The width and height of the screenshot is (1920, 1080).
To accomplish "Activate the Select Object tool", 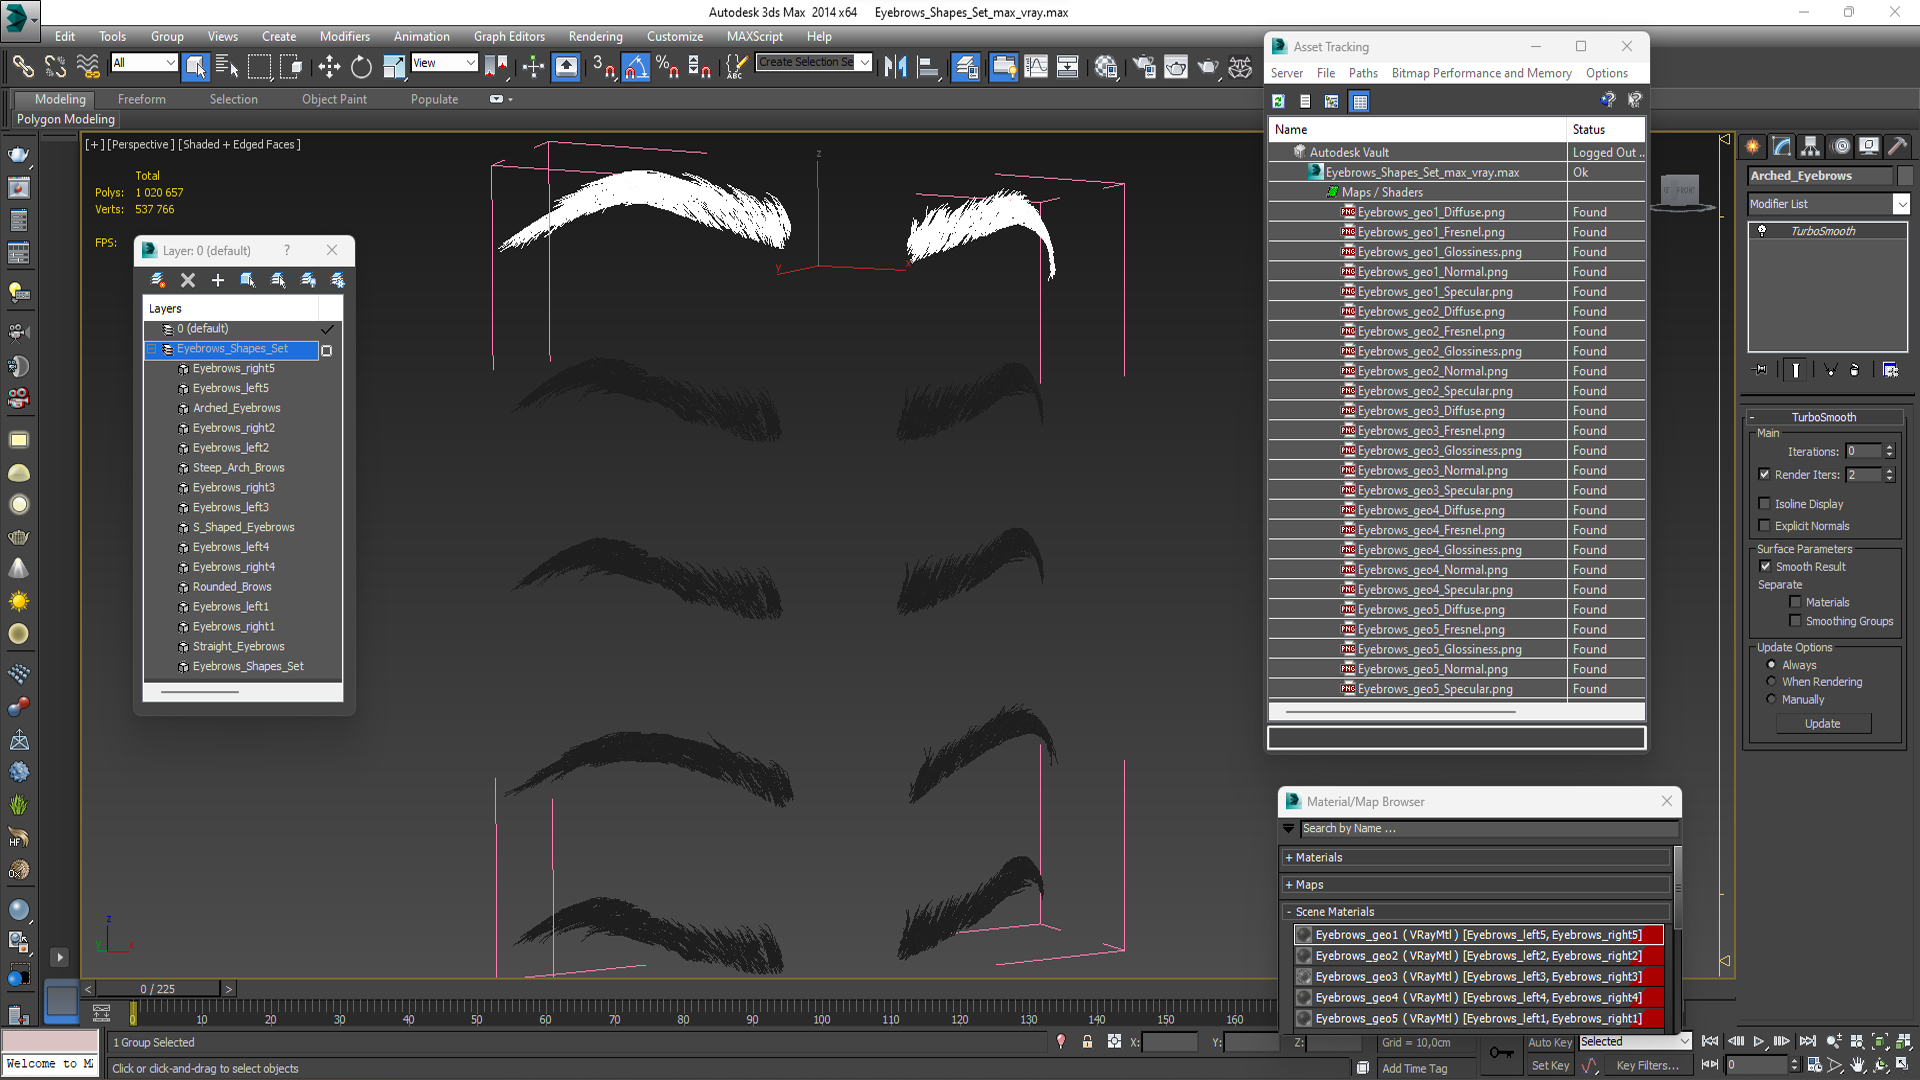I will (195, 66).
